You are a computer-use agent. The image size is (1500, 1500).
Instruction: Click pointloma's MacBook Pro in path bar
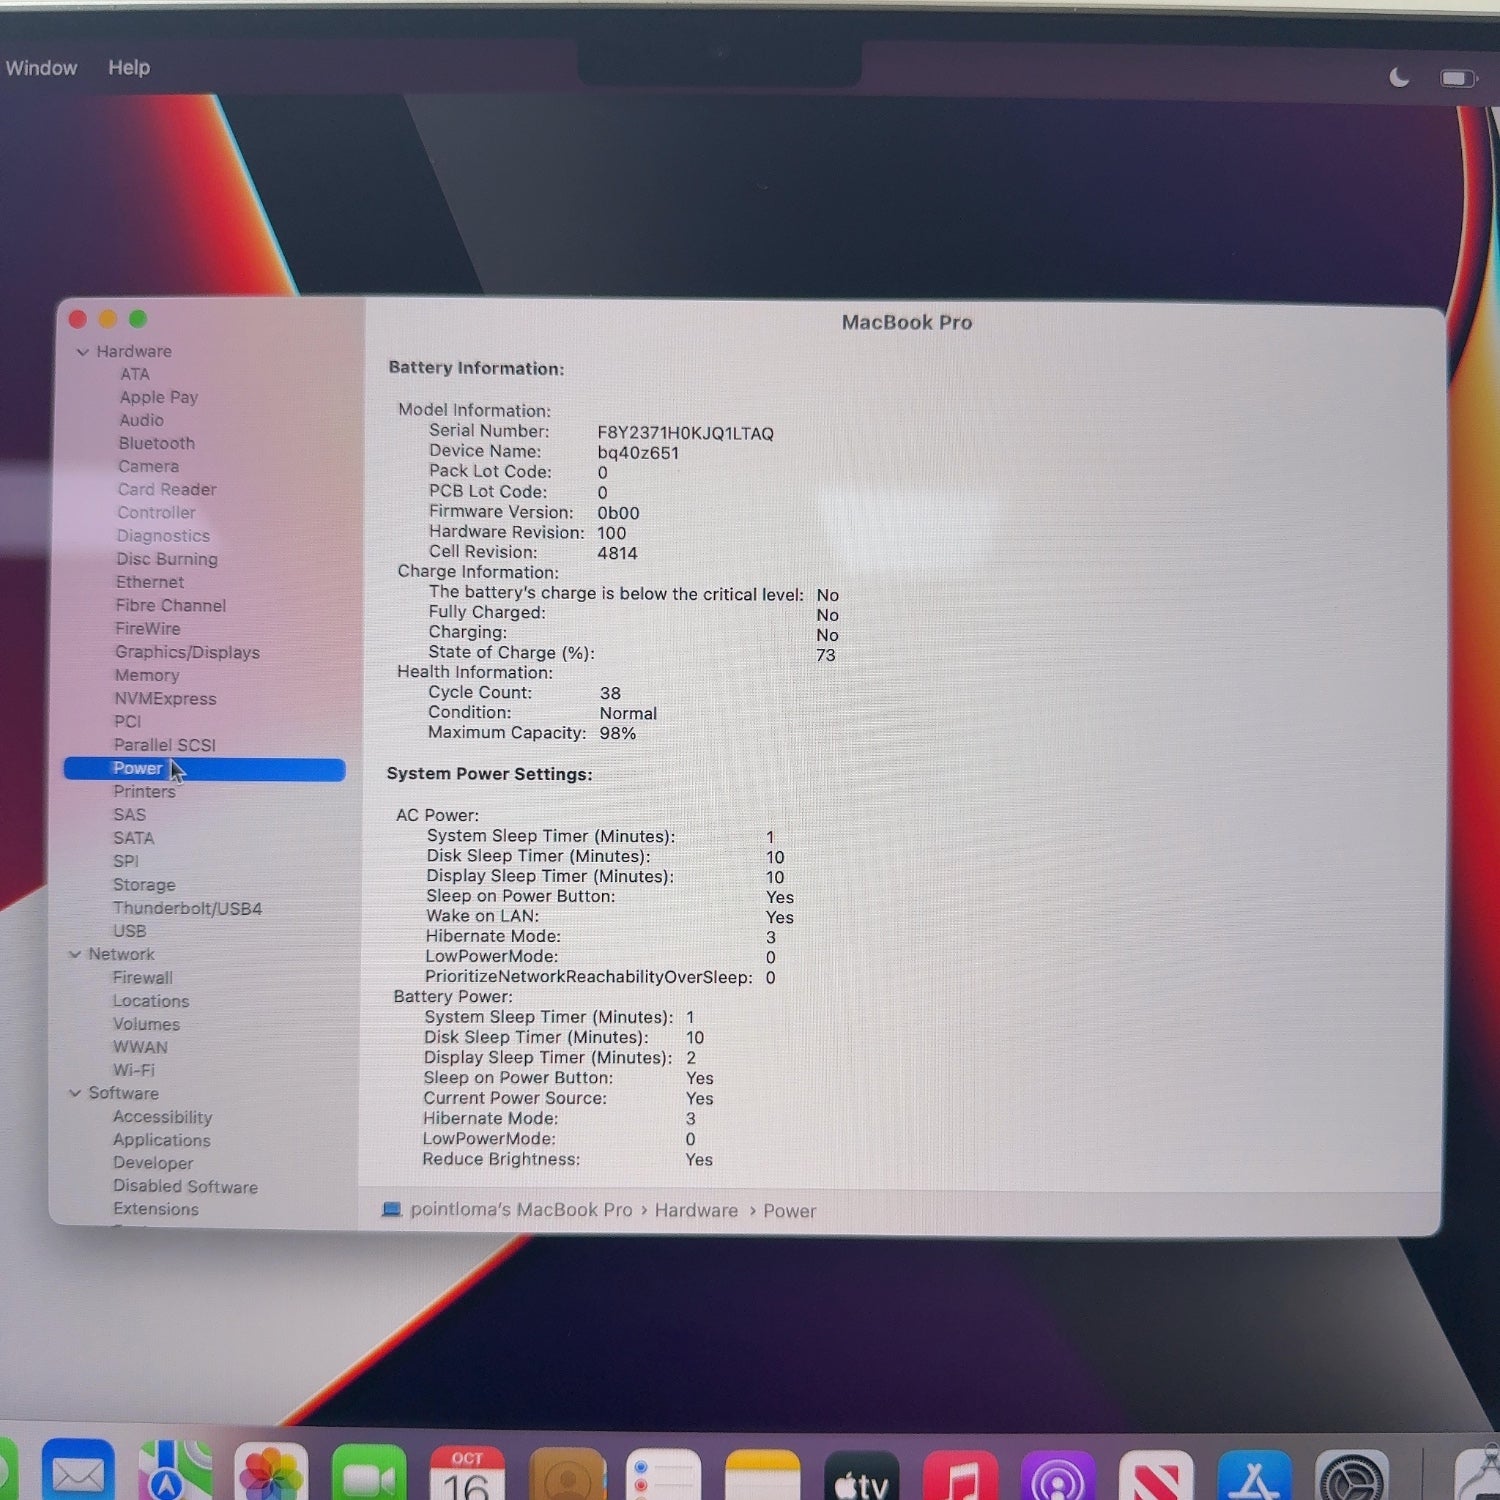tap(520, 1210)
